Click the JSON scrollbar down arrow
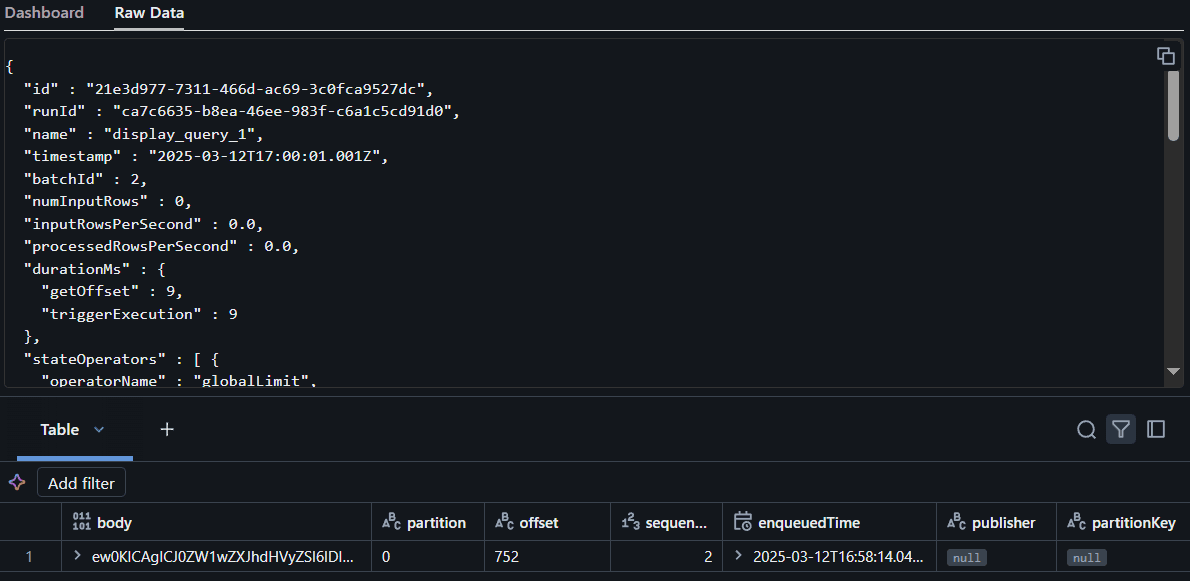The height and width of the screenshot is (581, 1190). (x=1173, y=371)
